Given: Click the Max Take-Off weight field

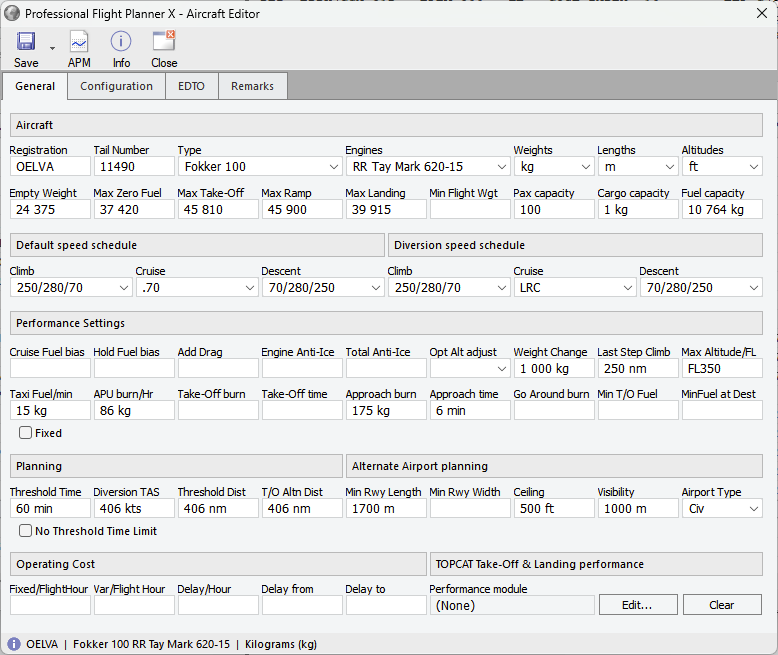Looking at the screenshot, I should coord(218,209).
